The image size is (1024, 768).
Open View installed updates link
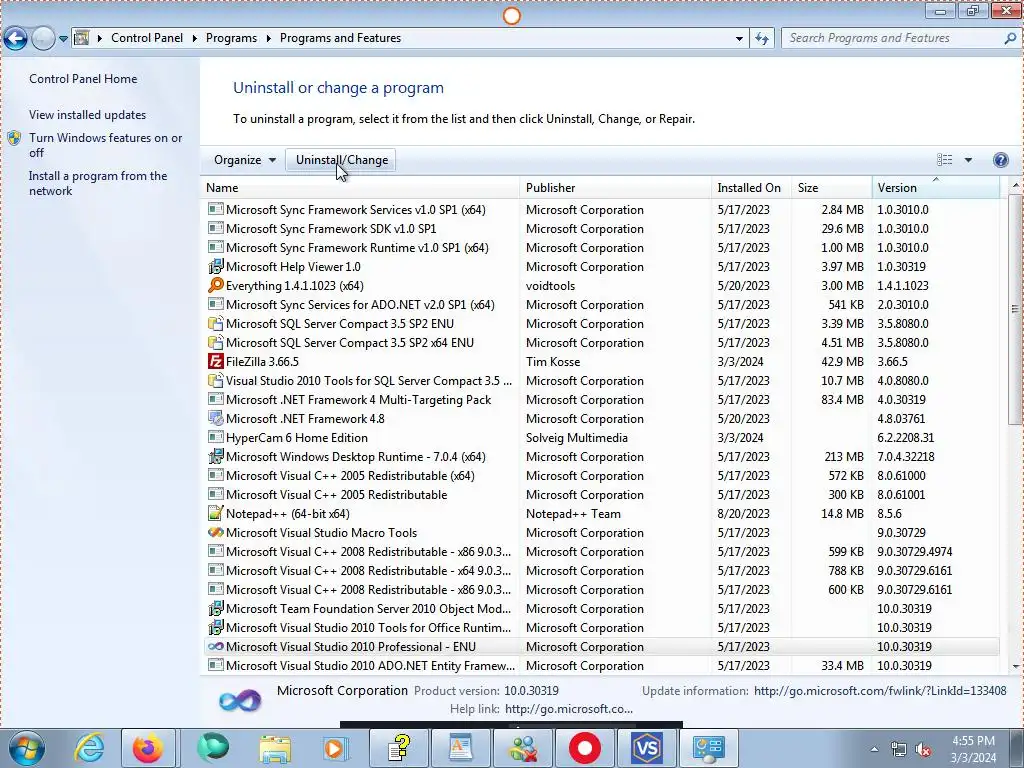point(88,115)
